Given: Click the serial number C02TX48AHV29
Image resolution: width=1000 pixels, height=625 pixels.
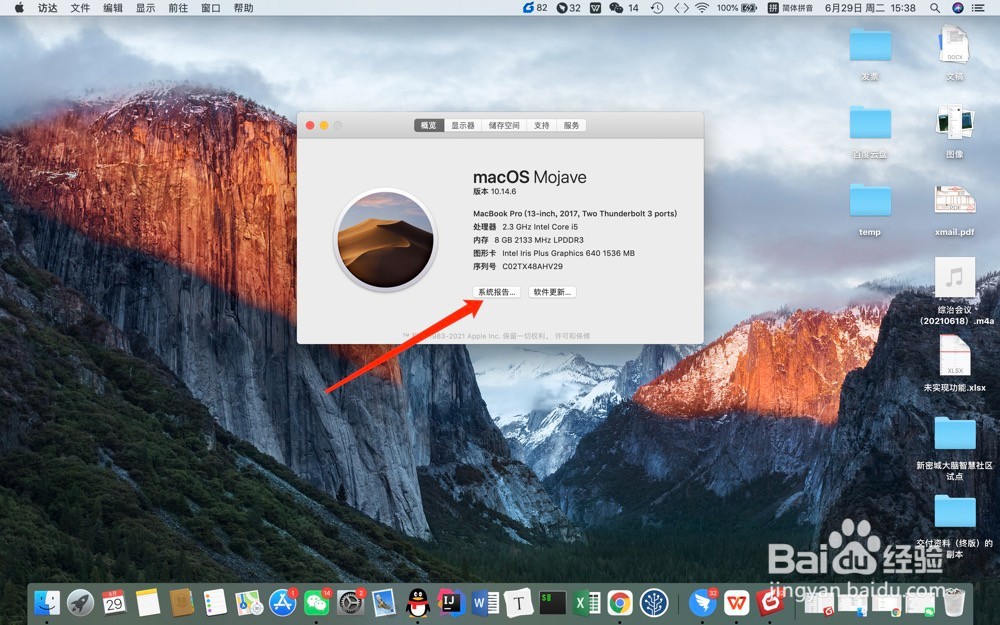Looking at the screenshot, I should tap(533, 267).
